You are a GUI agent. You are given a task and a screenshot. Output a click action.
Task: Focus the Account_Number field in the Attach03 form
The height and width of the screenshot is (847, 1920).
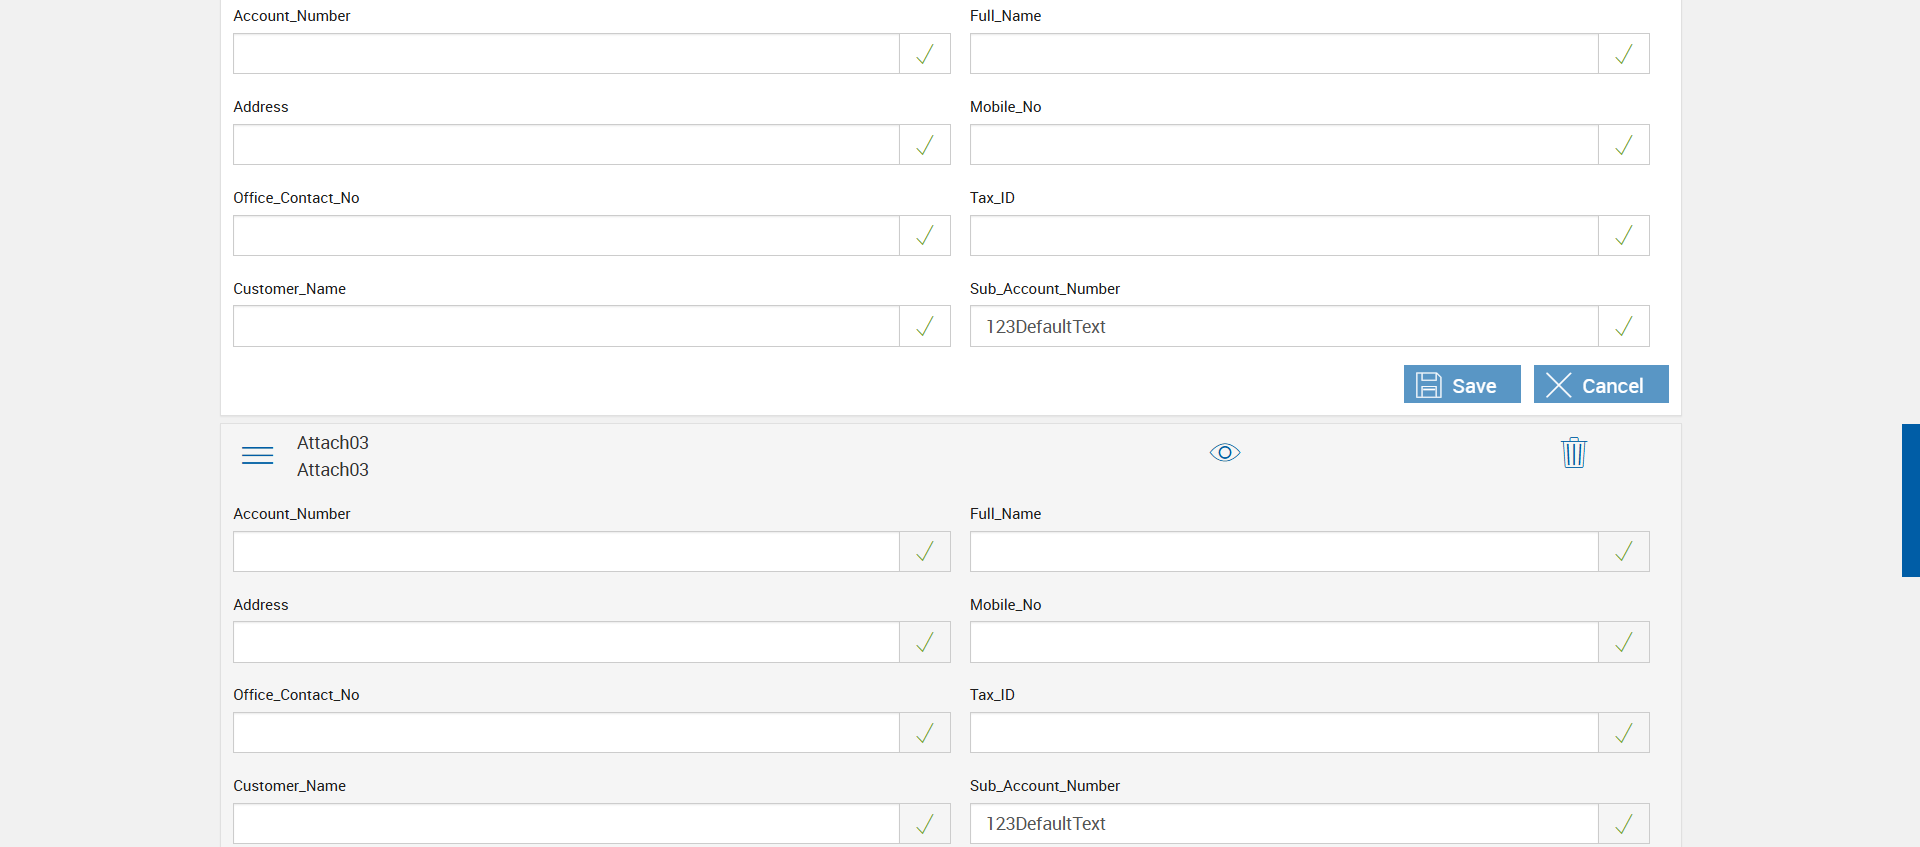click(566, 552)
